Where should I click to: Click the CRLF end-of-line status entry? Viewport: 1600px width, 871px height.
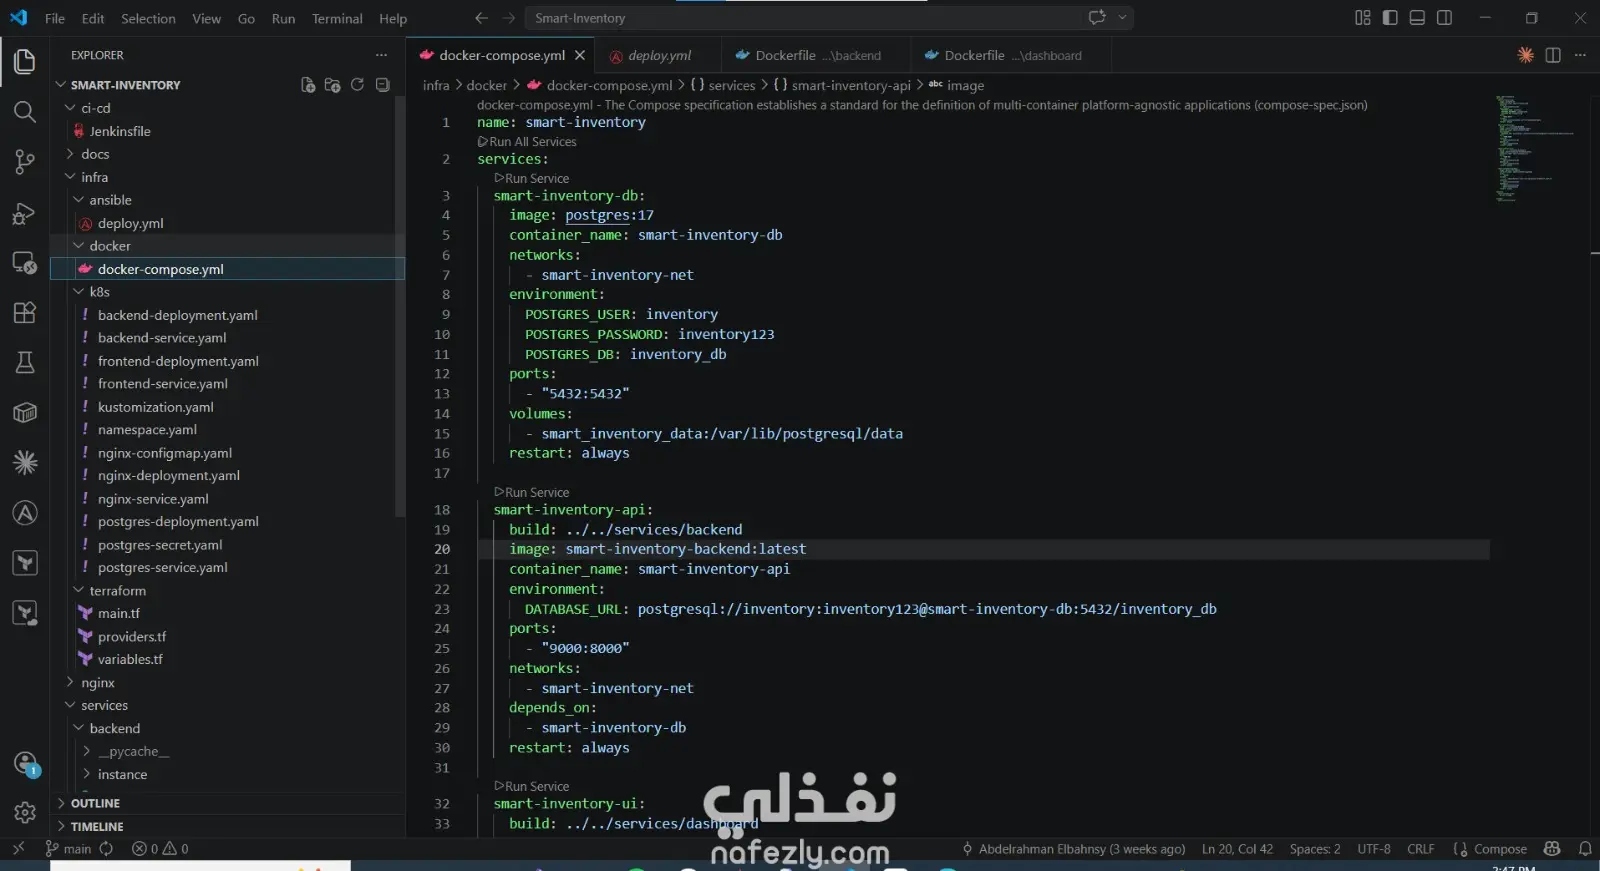pyautogui.click(x=1420, y=849)
